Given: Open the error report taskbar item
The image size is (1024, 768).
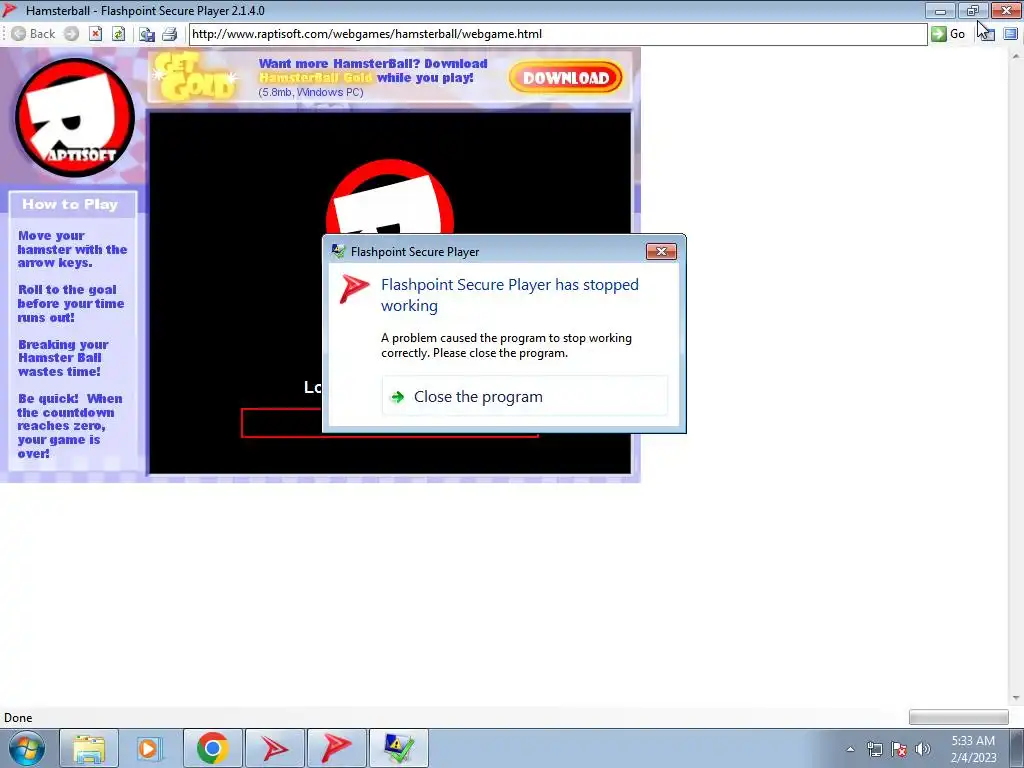Looking at the screenshot, I should (398, 748).
